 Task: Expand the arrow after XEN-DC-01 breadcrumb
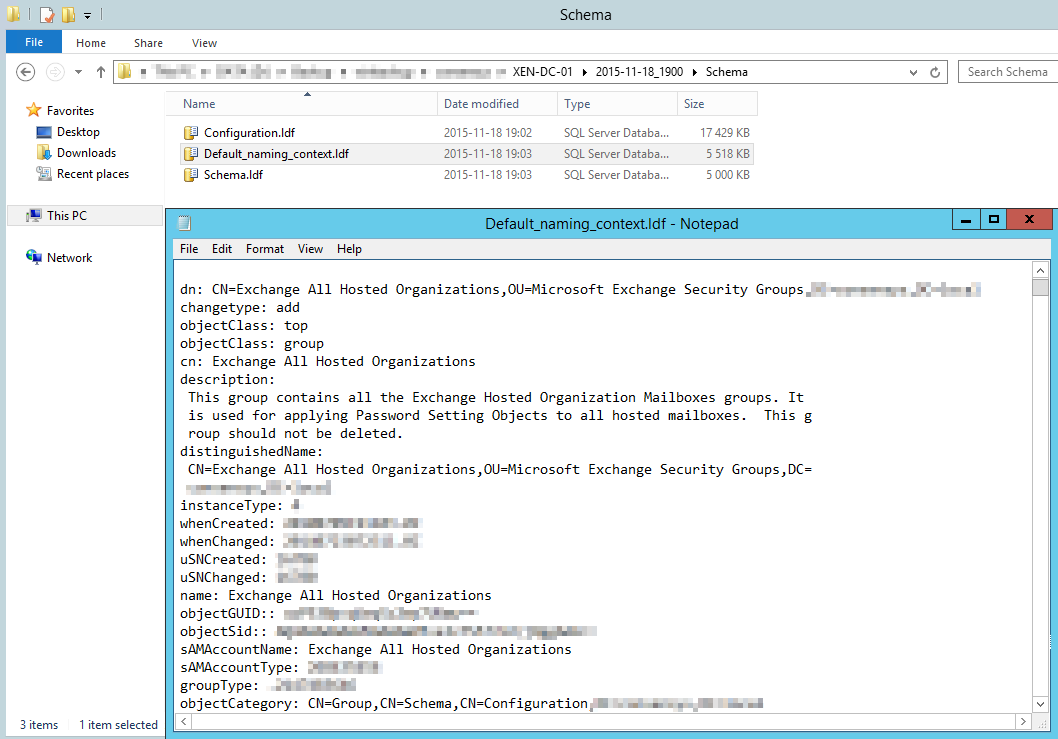584,72
